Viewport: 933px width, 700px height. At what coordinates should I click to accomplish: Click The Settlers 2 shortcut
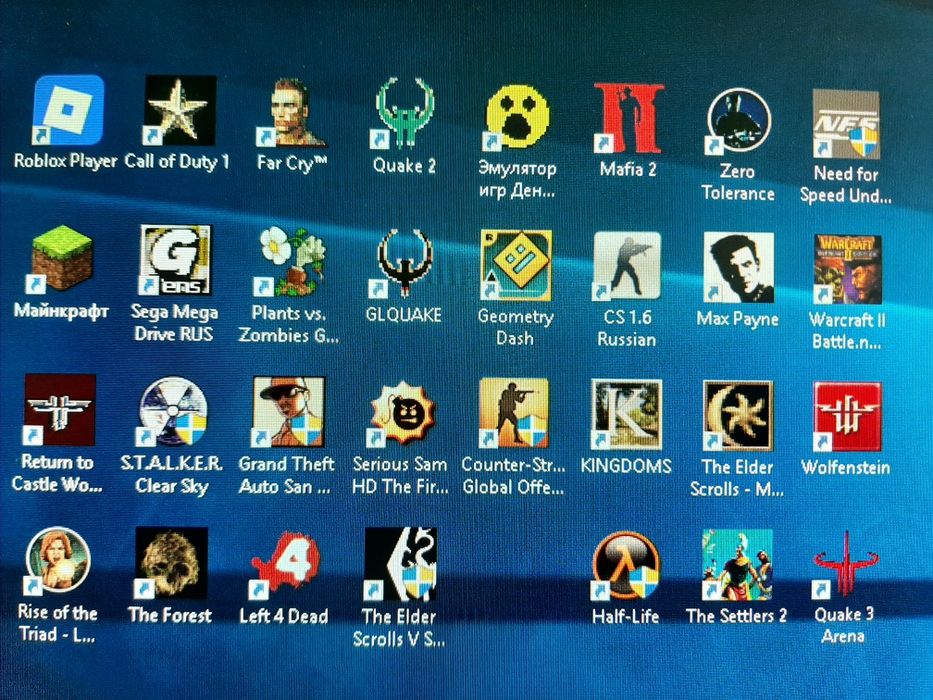[737, 565]
